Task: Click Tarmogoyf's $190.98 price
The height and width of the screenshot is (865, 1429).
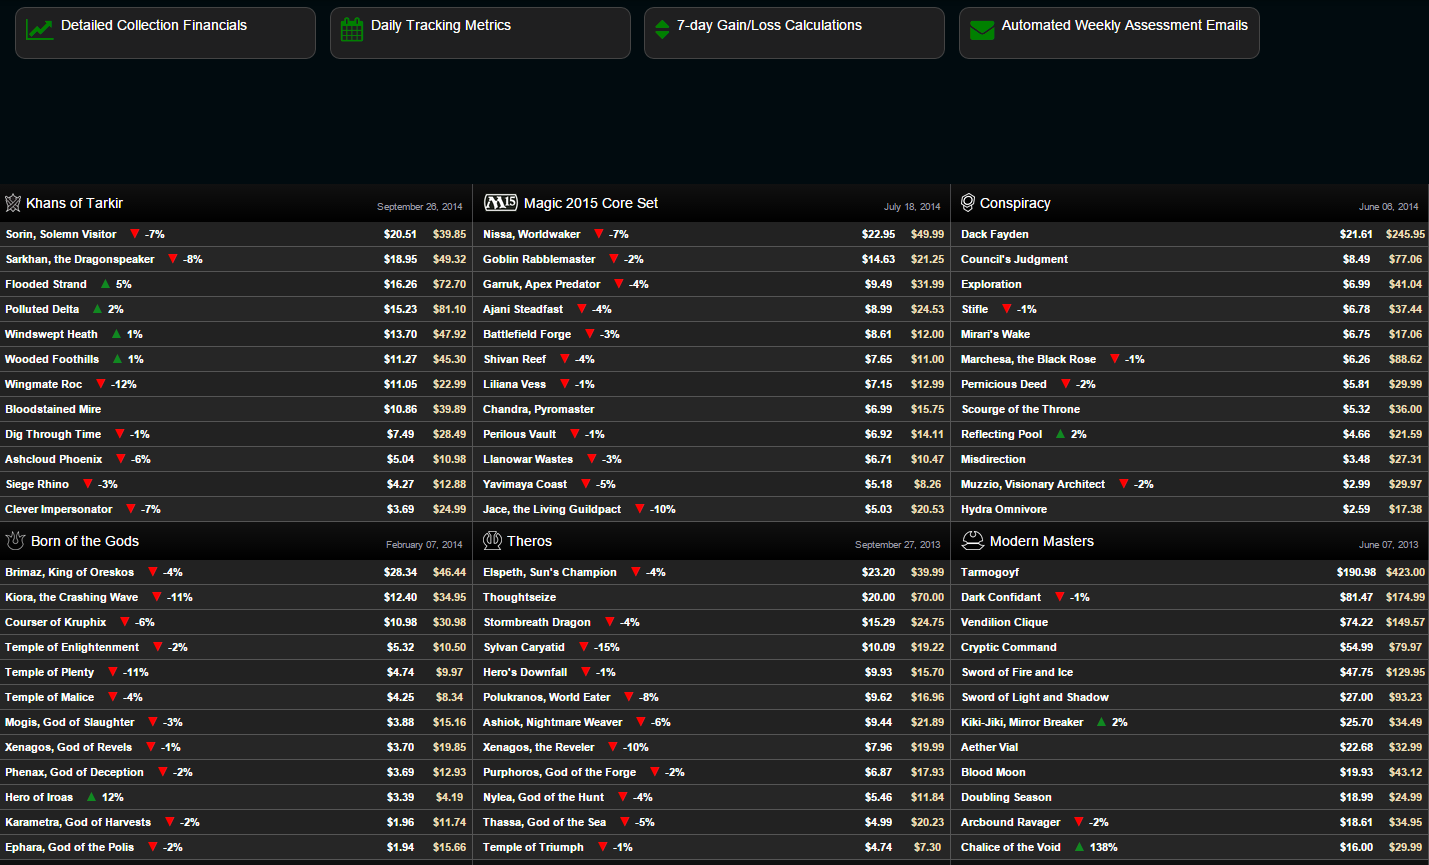Action: 1356,572
